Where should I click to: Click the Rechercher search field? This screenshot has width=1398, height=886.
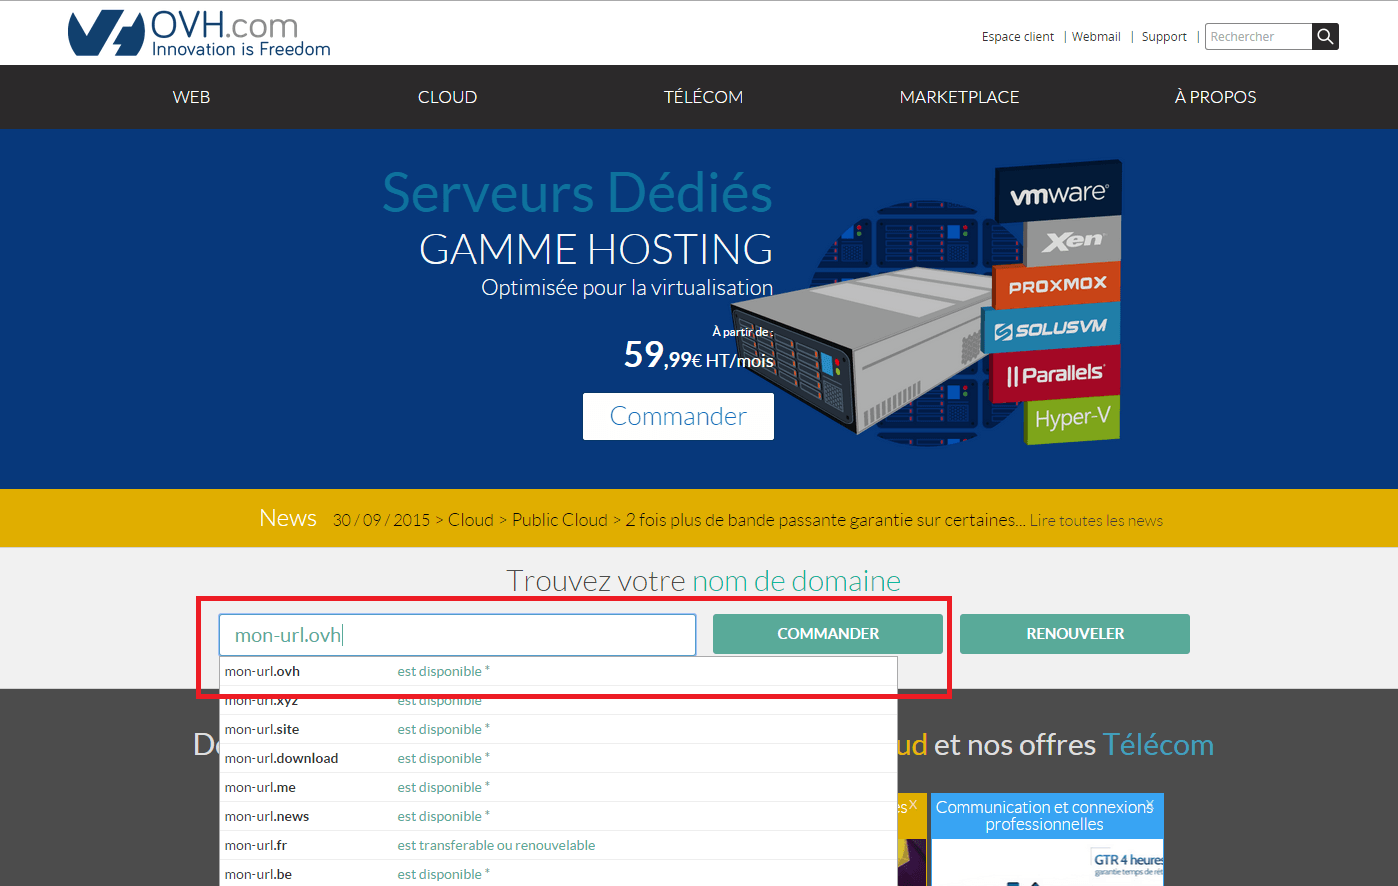[x=1258, y=37]
